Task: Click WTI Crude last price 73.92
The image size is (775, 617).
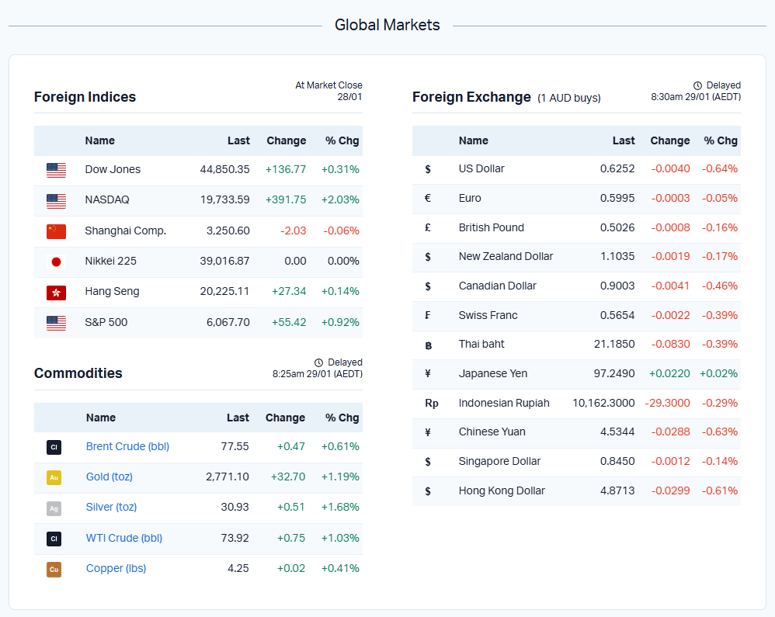Action: tap(235, 538)
